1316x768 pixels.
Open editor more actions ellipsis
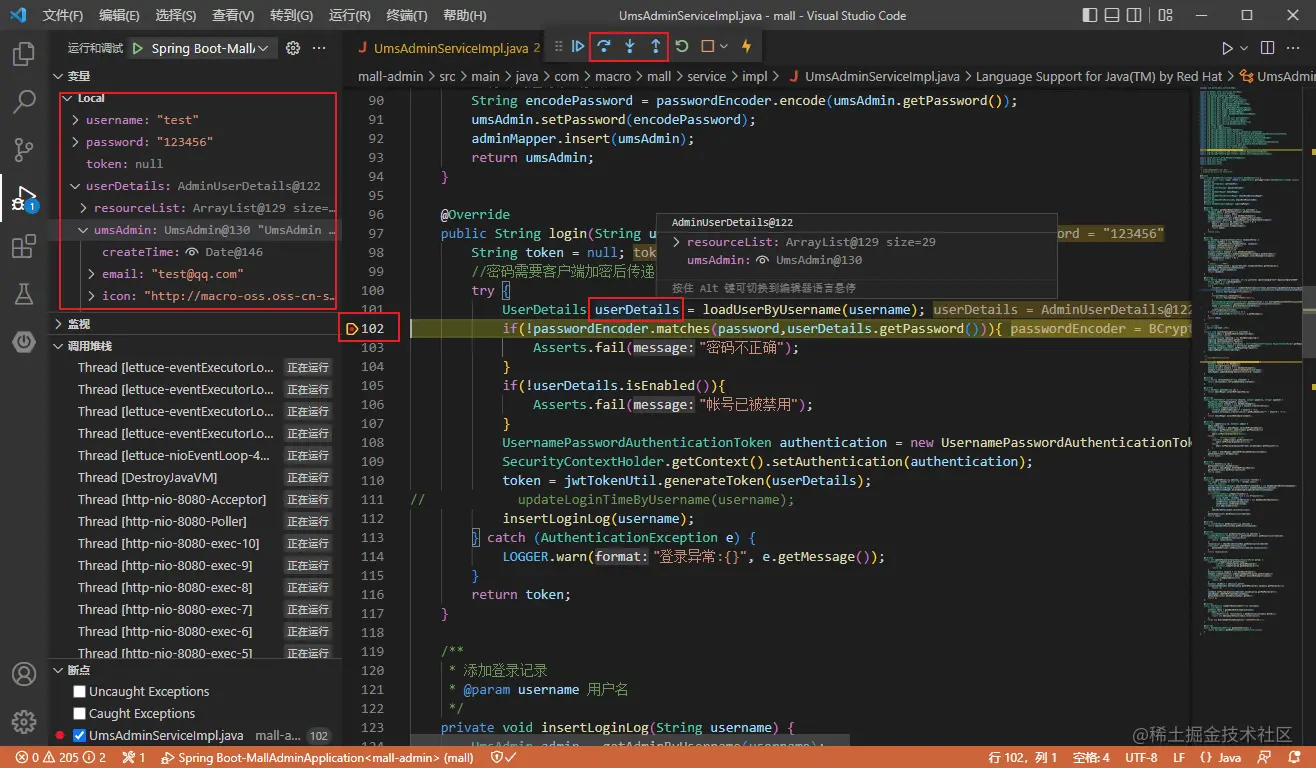[x=1295, y=48]
